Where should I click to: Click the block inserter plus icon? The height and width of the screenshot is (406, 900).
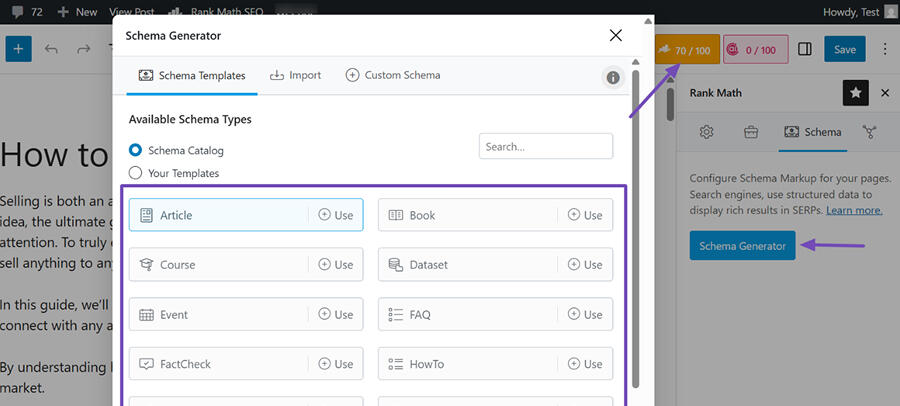tap(20, 49)
